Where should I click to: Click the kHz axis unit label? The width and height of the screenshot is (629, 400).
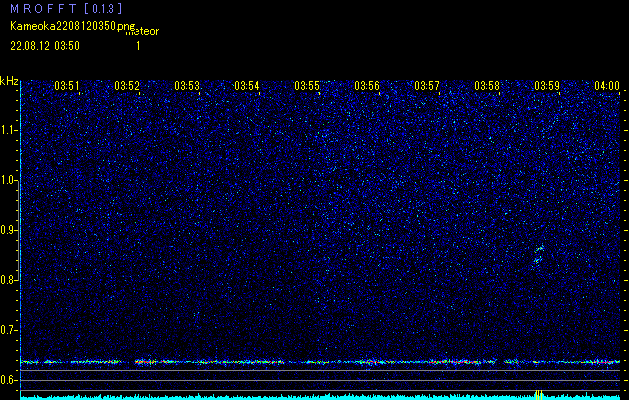(9, 81)
